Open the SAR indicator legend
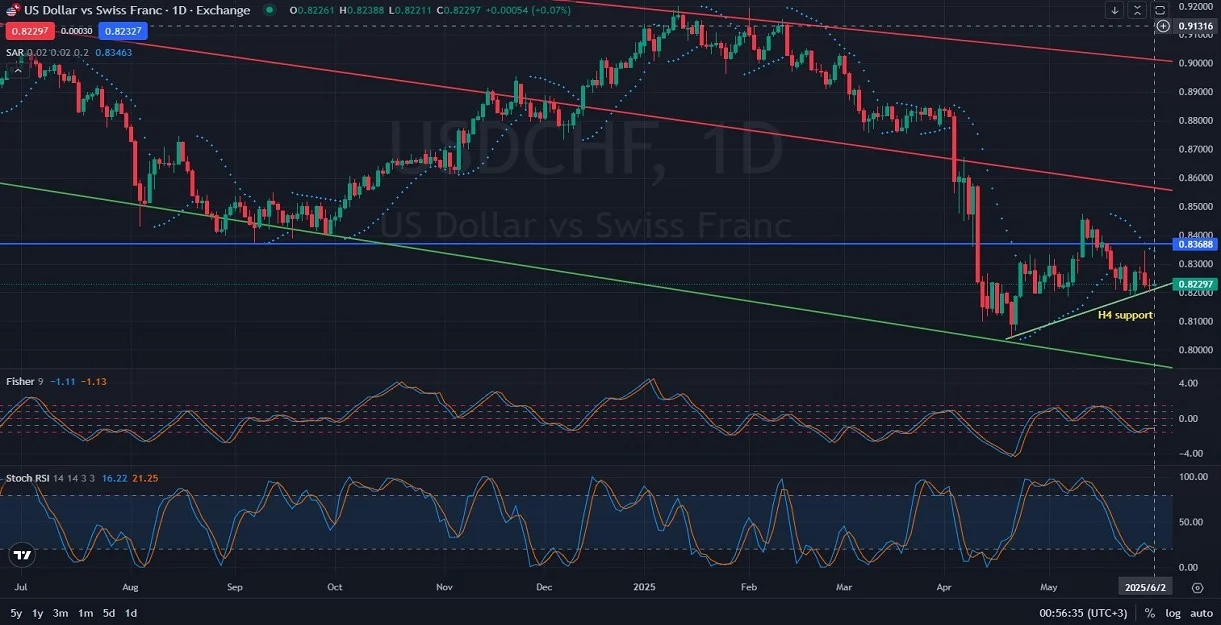The image size is (1221, 625). coord(16,51)
